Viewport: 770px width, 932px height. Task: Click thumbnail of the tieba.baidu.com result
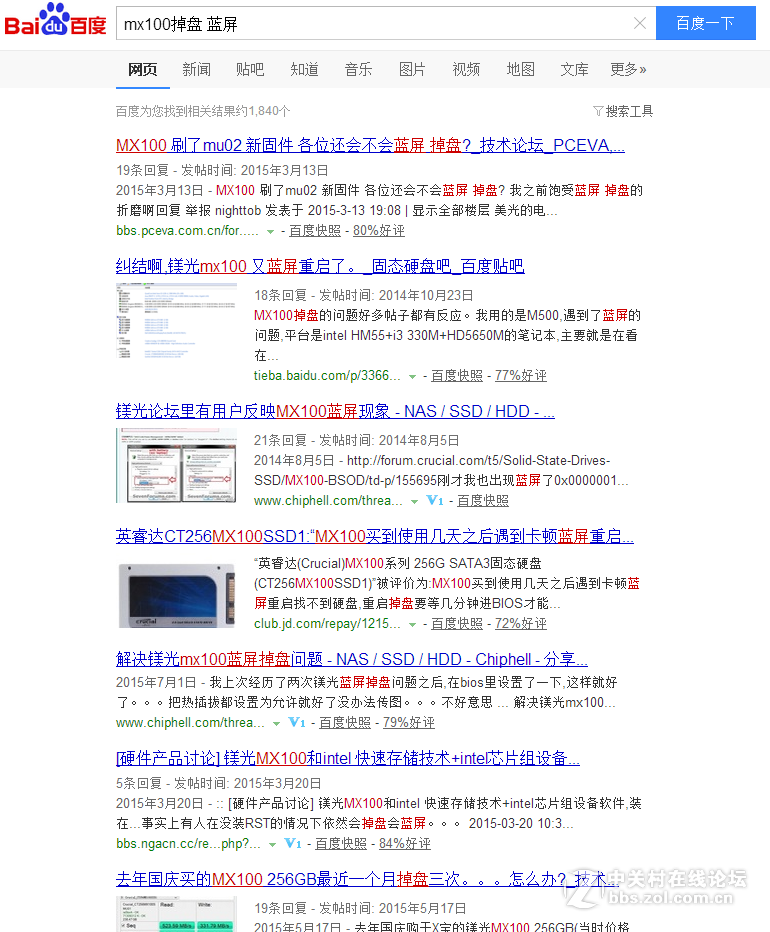pos(177,321)
